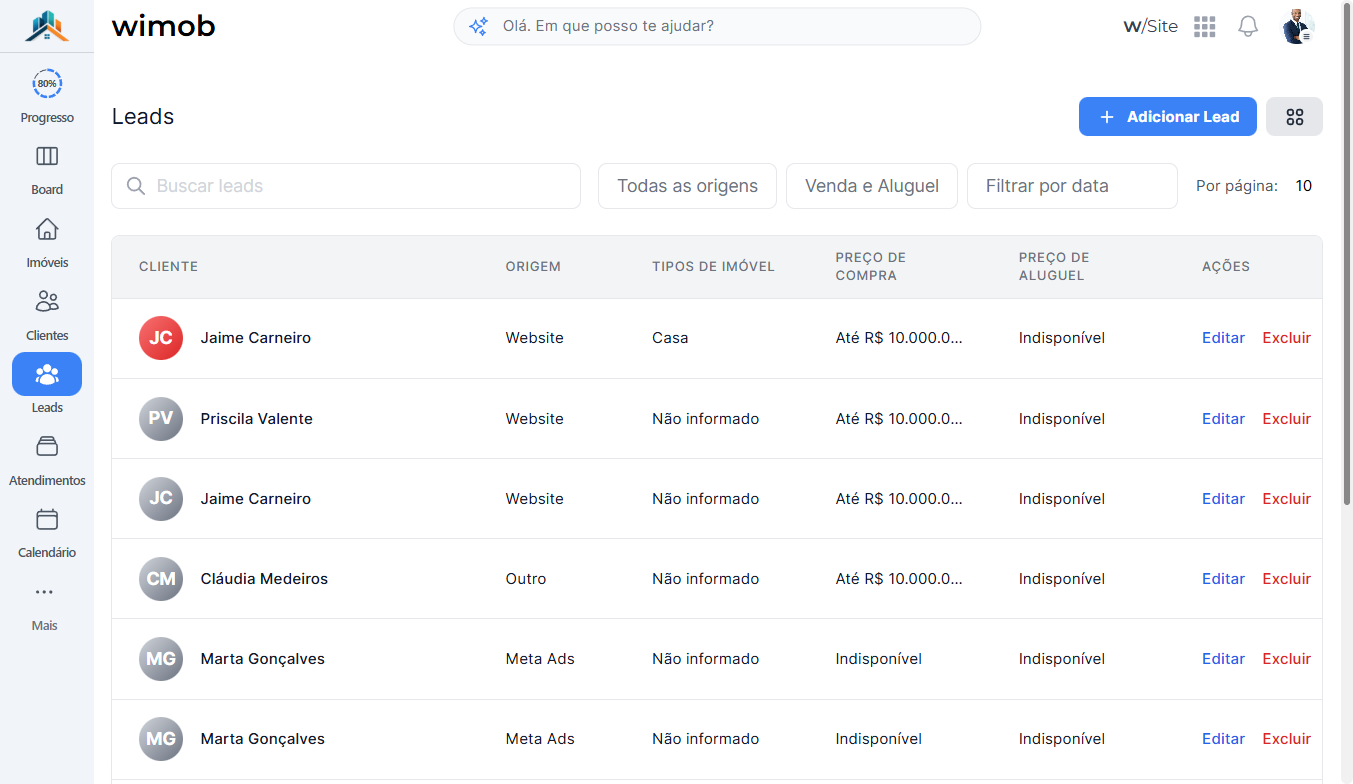Open Atendimentos sidebar icon
Screen dimensions: 1353x784
(x=47, y=446)
